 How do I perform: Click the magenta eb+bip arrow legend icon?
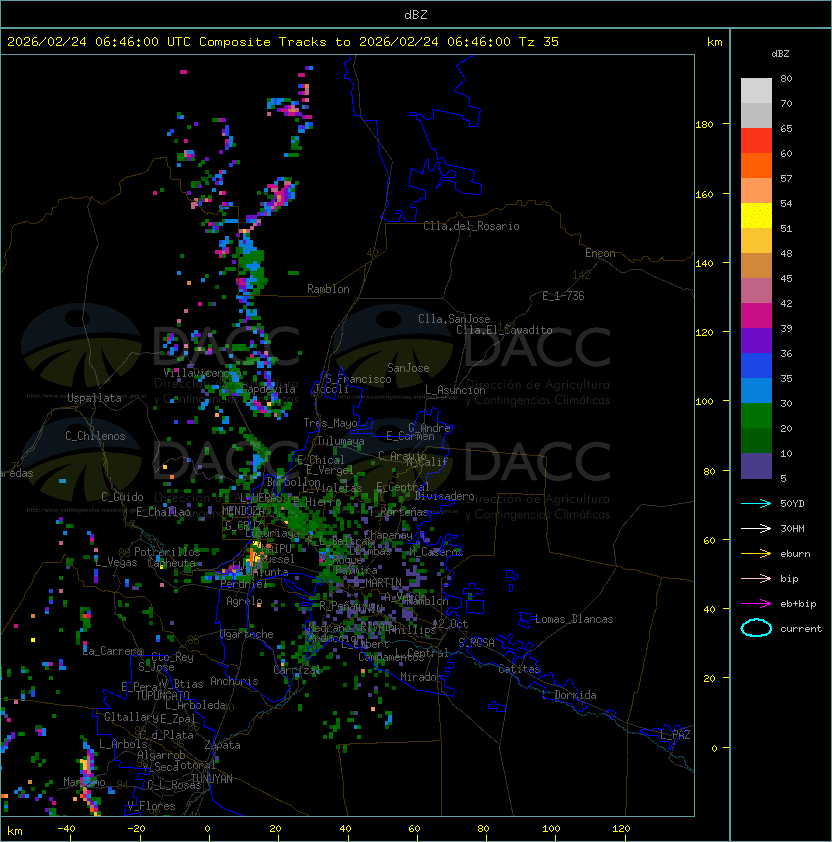coord(756,604)
